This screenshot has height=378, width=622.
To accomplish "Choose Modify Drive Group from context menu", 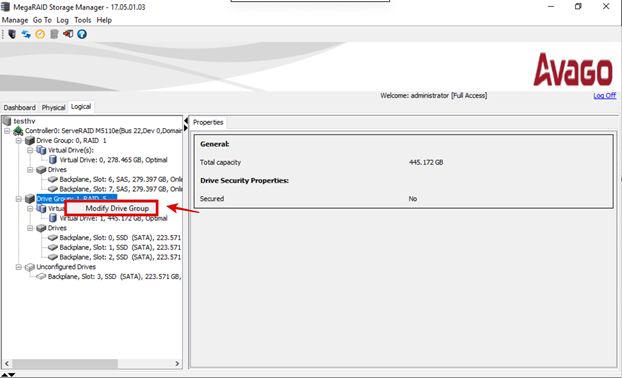I will click(x=112, y=208).
